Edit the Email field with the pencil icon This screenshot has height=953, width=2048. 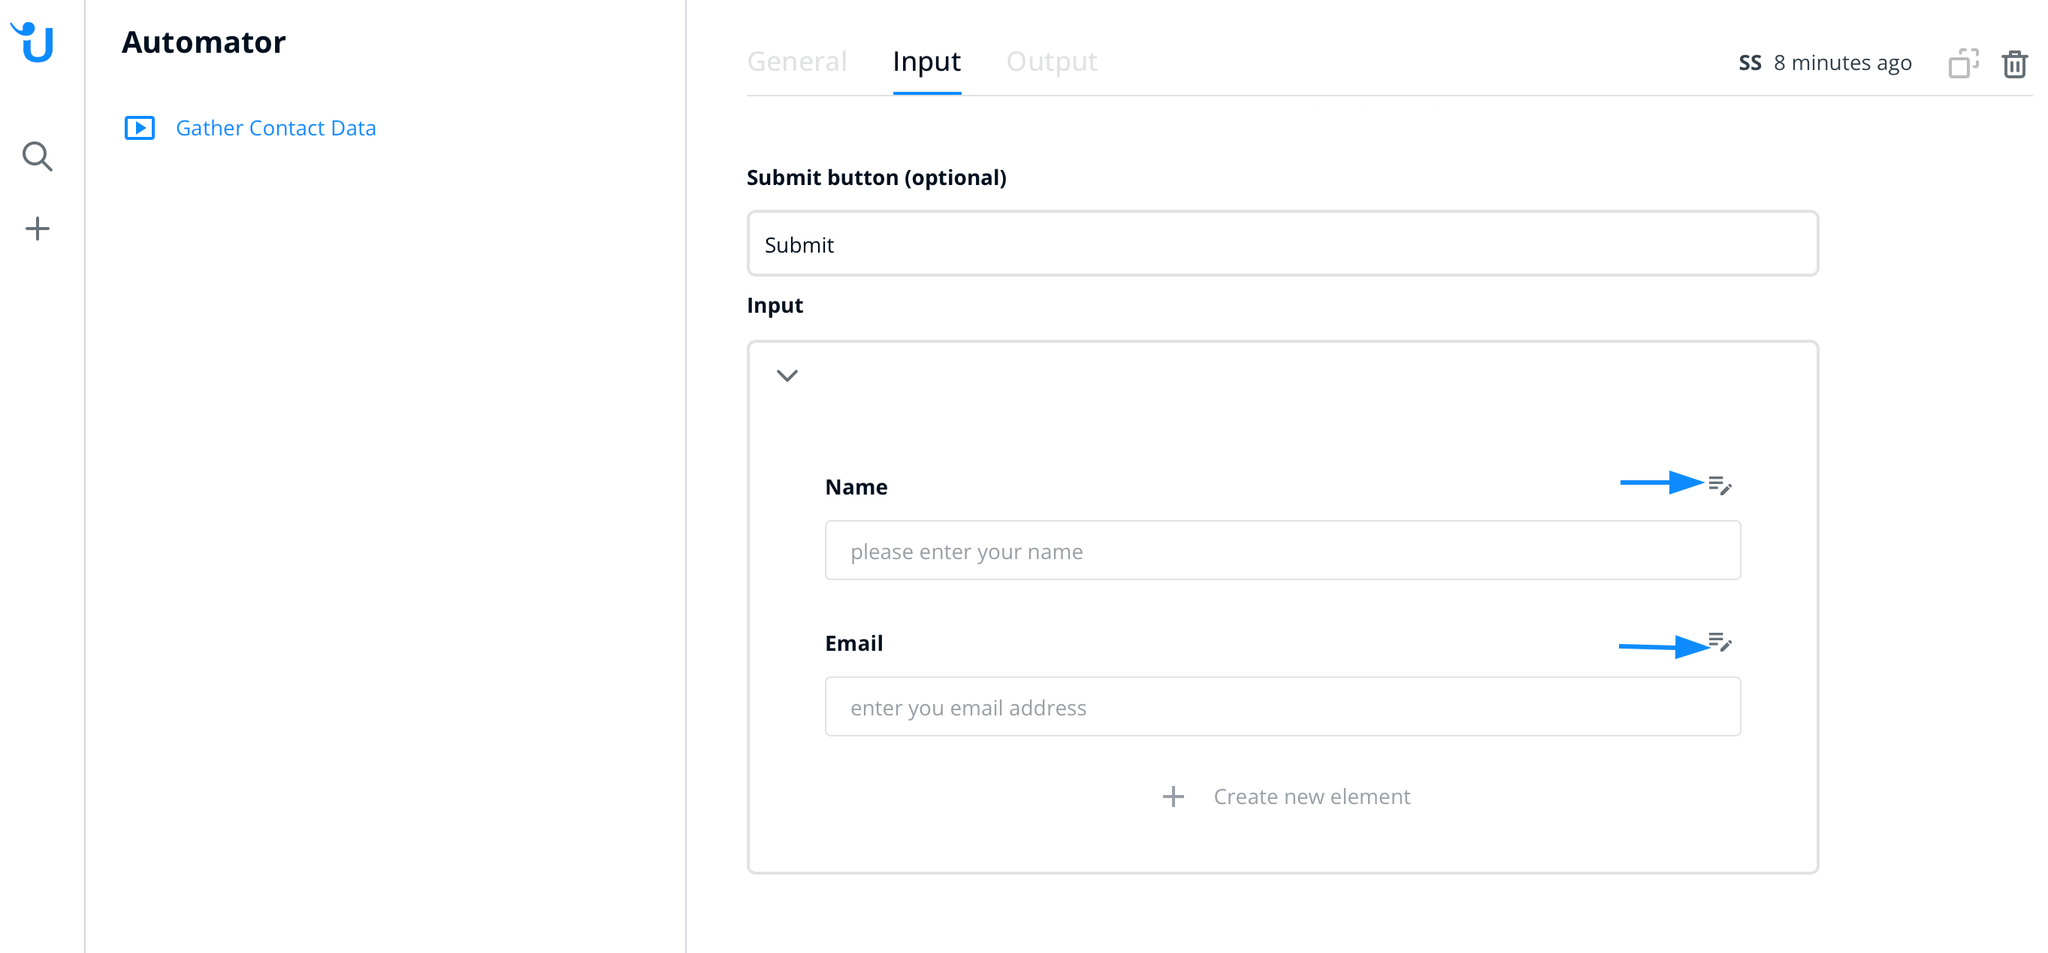(1720, 642)
